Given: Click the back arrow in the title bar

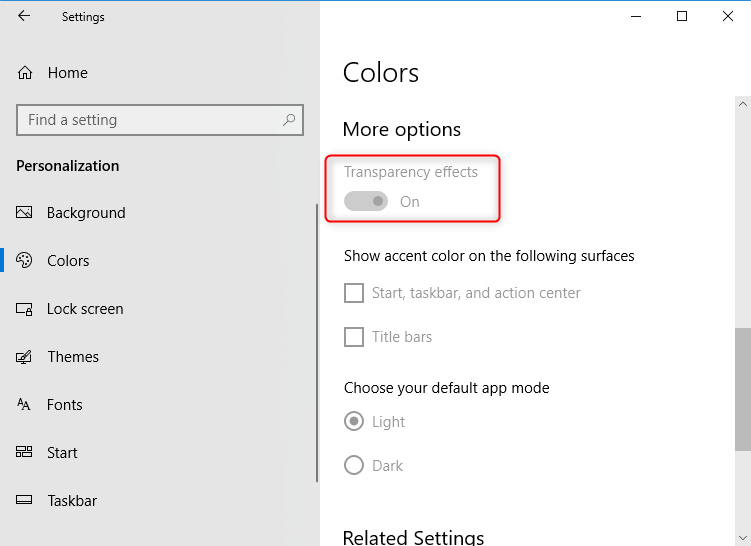Looking at the screenshot, I should [24, 16].
